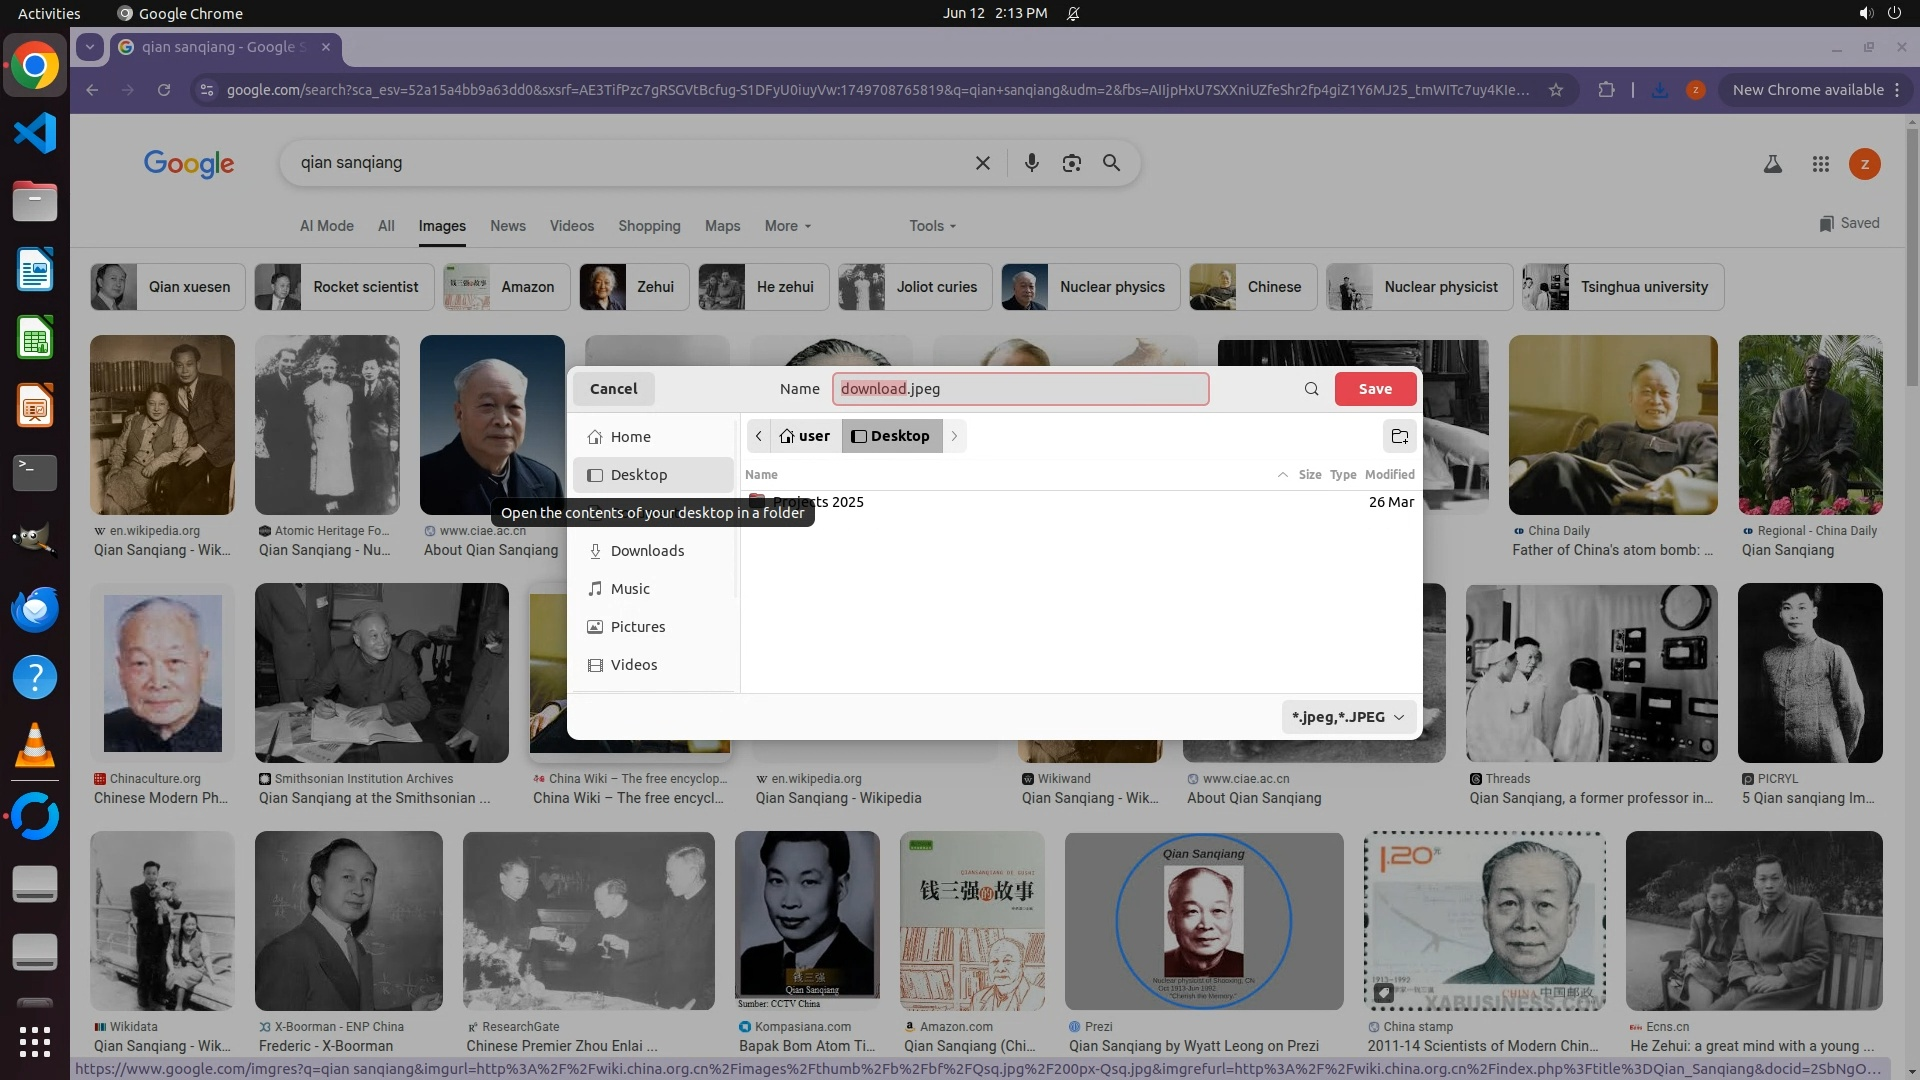Screen dimensions: 1920x1080
Task: Expand the Tools dropdown
Action: [x=932, y=226]
